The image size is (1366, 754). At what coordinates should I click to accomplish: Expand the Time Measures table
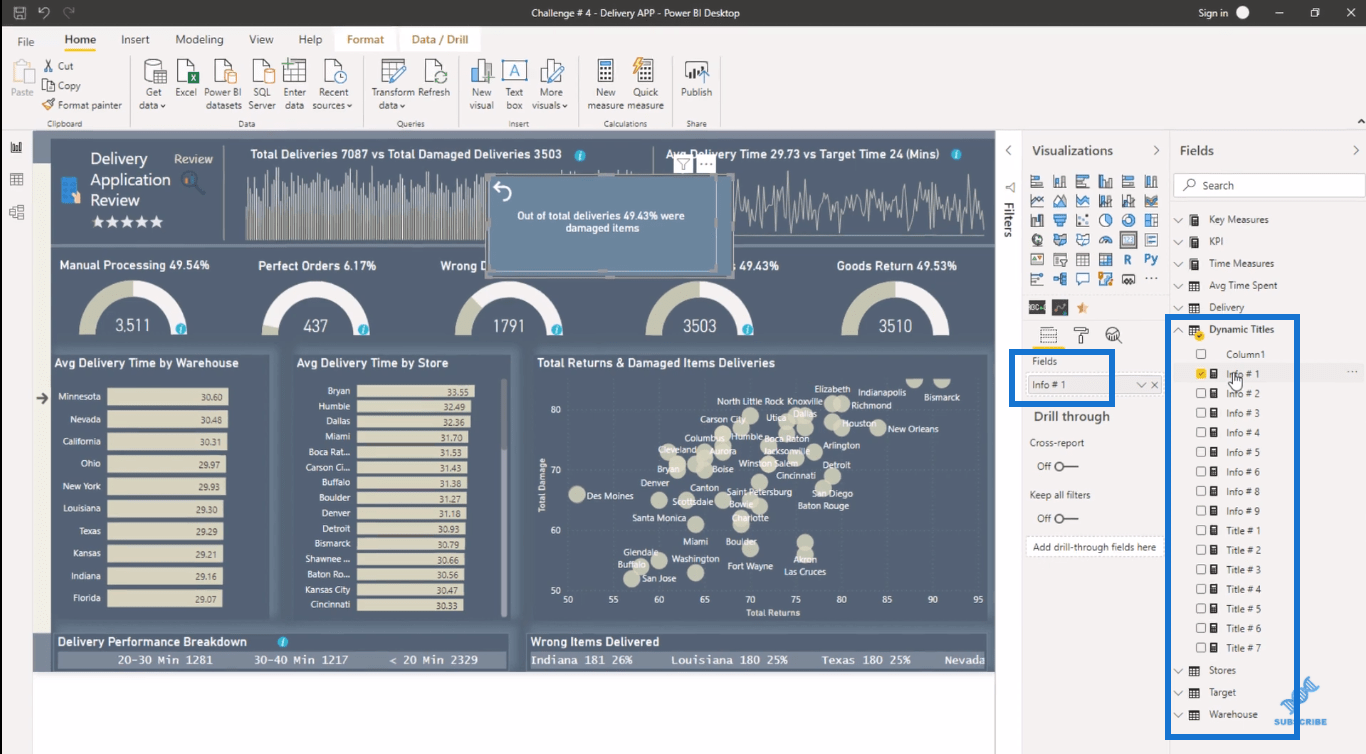pos(1178,263)
